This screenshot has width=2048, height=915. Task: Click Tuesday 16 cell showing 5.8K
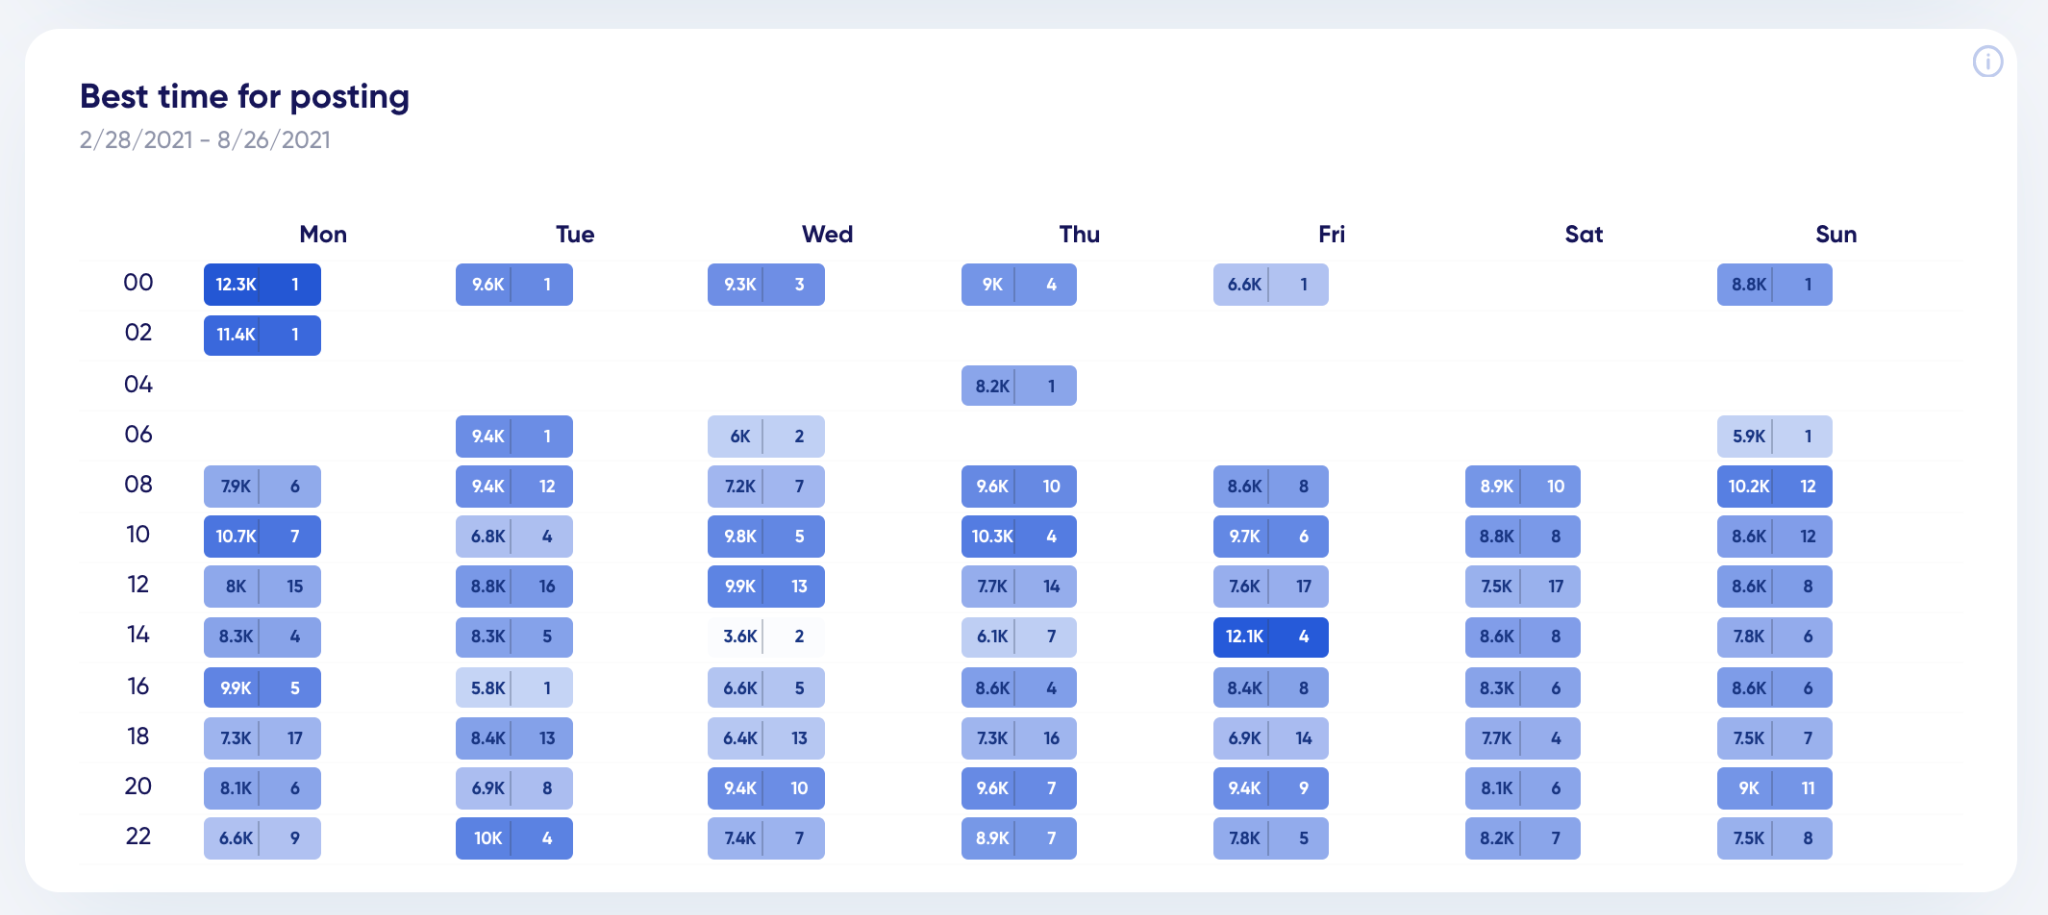coord(514,688)
